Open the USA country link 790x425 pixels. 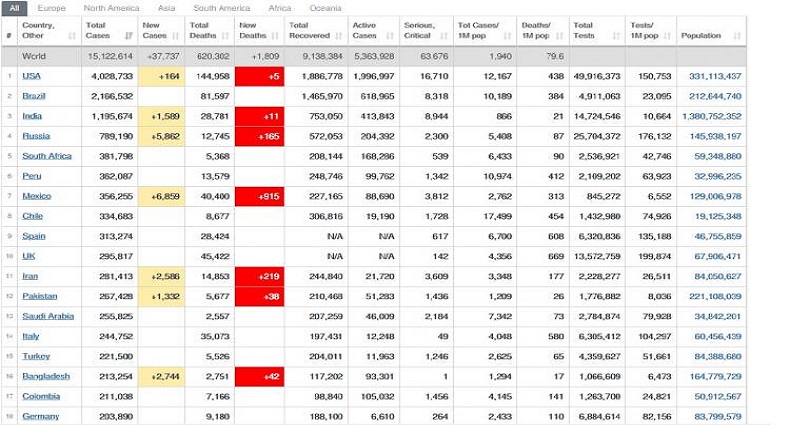coord(30,76)
